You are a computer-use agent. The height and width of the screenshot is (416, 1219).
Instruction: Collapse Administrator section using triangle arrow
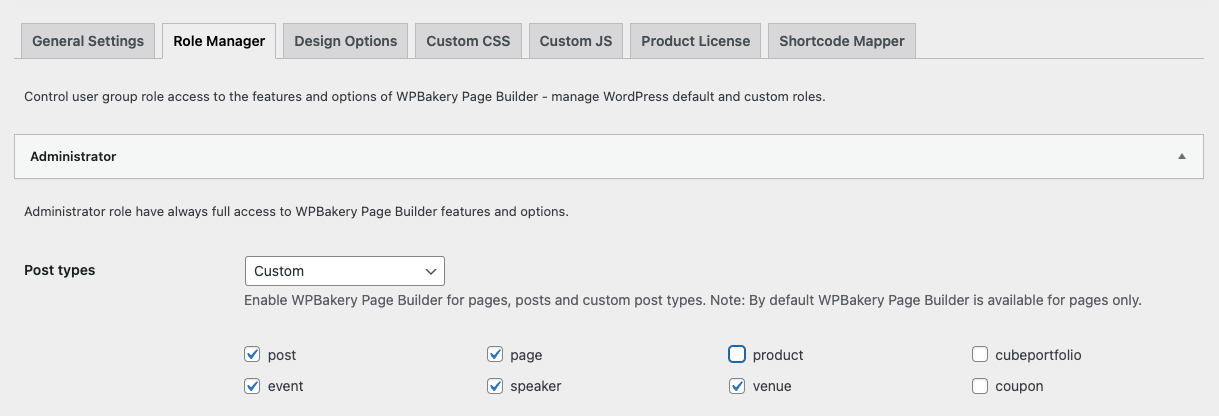tap(1182, 157)
